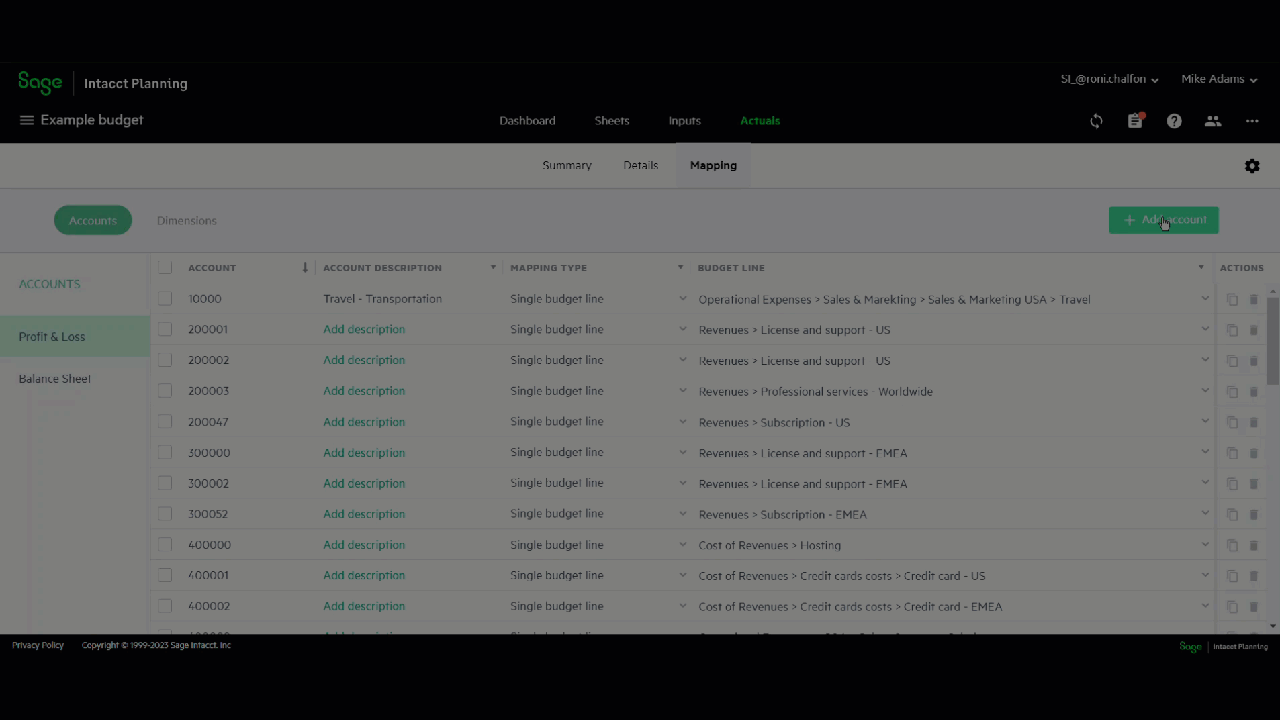The width and height of the screenshot is (1280, 720).
Task: Expand budget line dropdown for account 10000
Action: tap(1204, 299)
